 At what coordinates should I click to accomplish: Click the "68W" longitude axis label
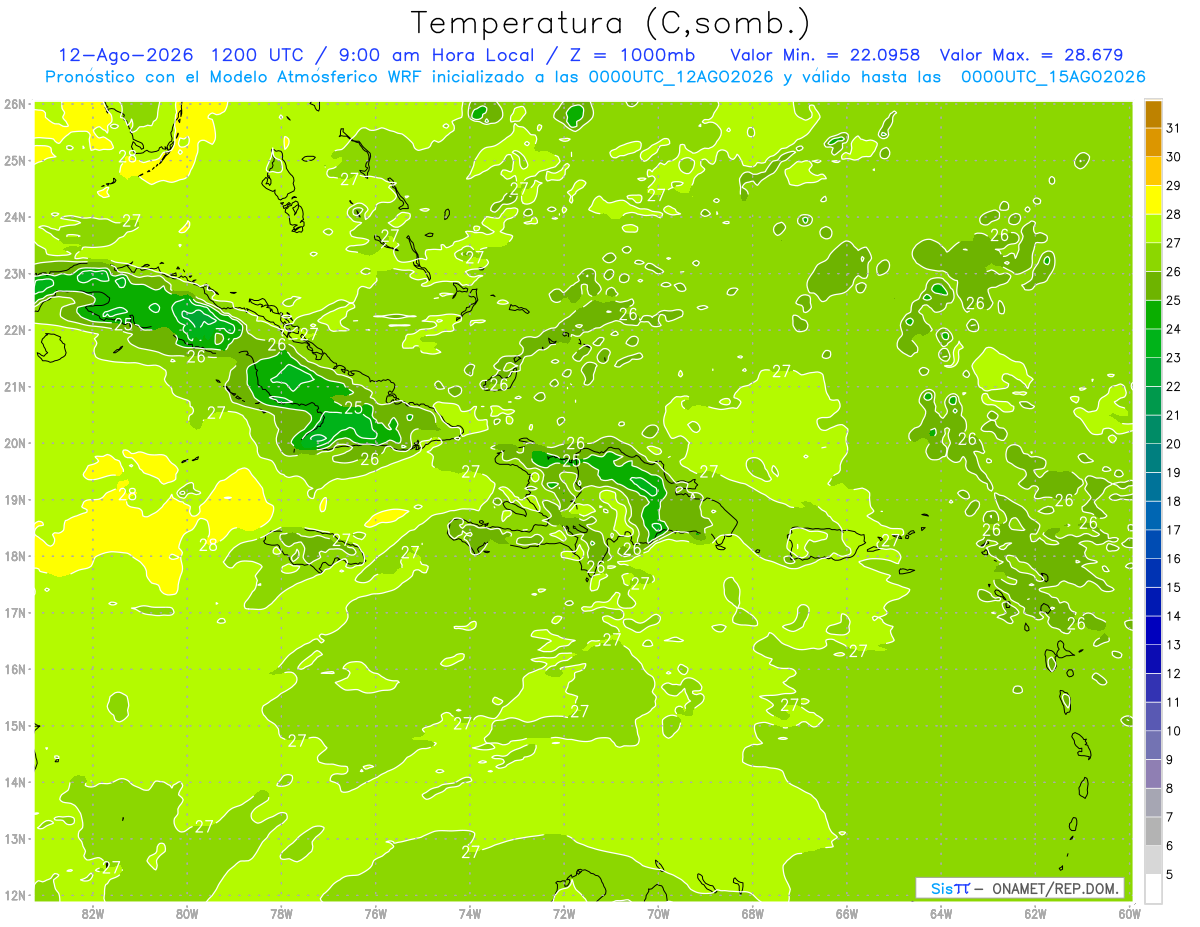click(753, 913)
